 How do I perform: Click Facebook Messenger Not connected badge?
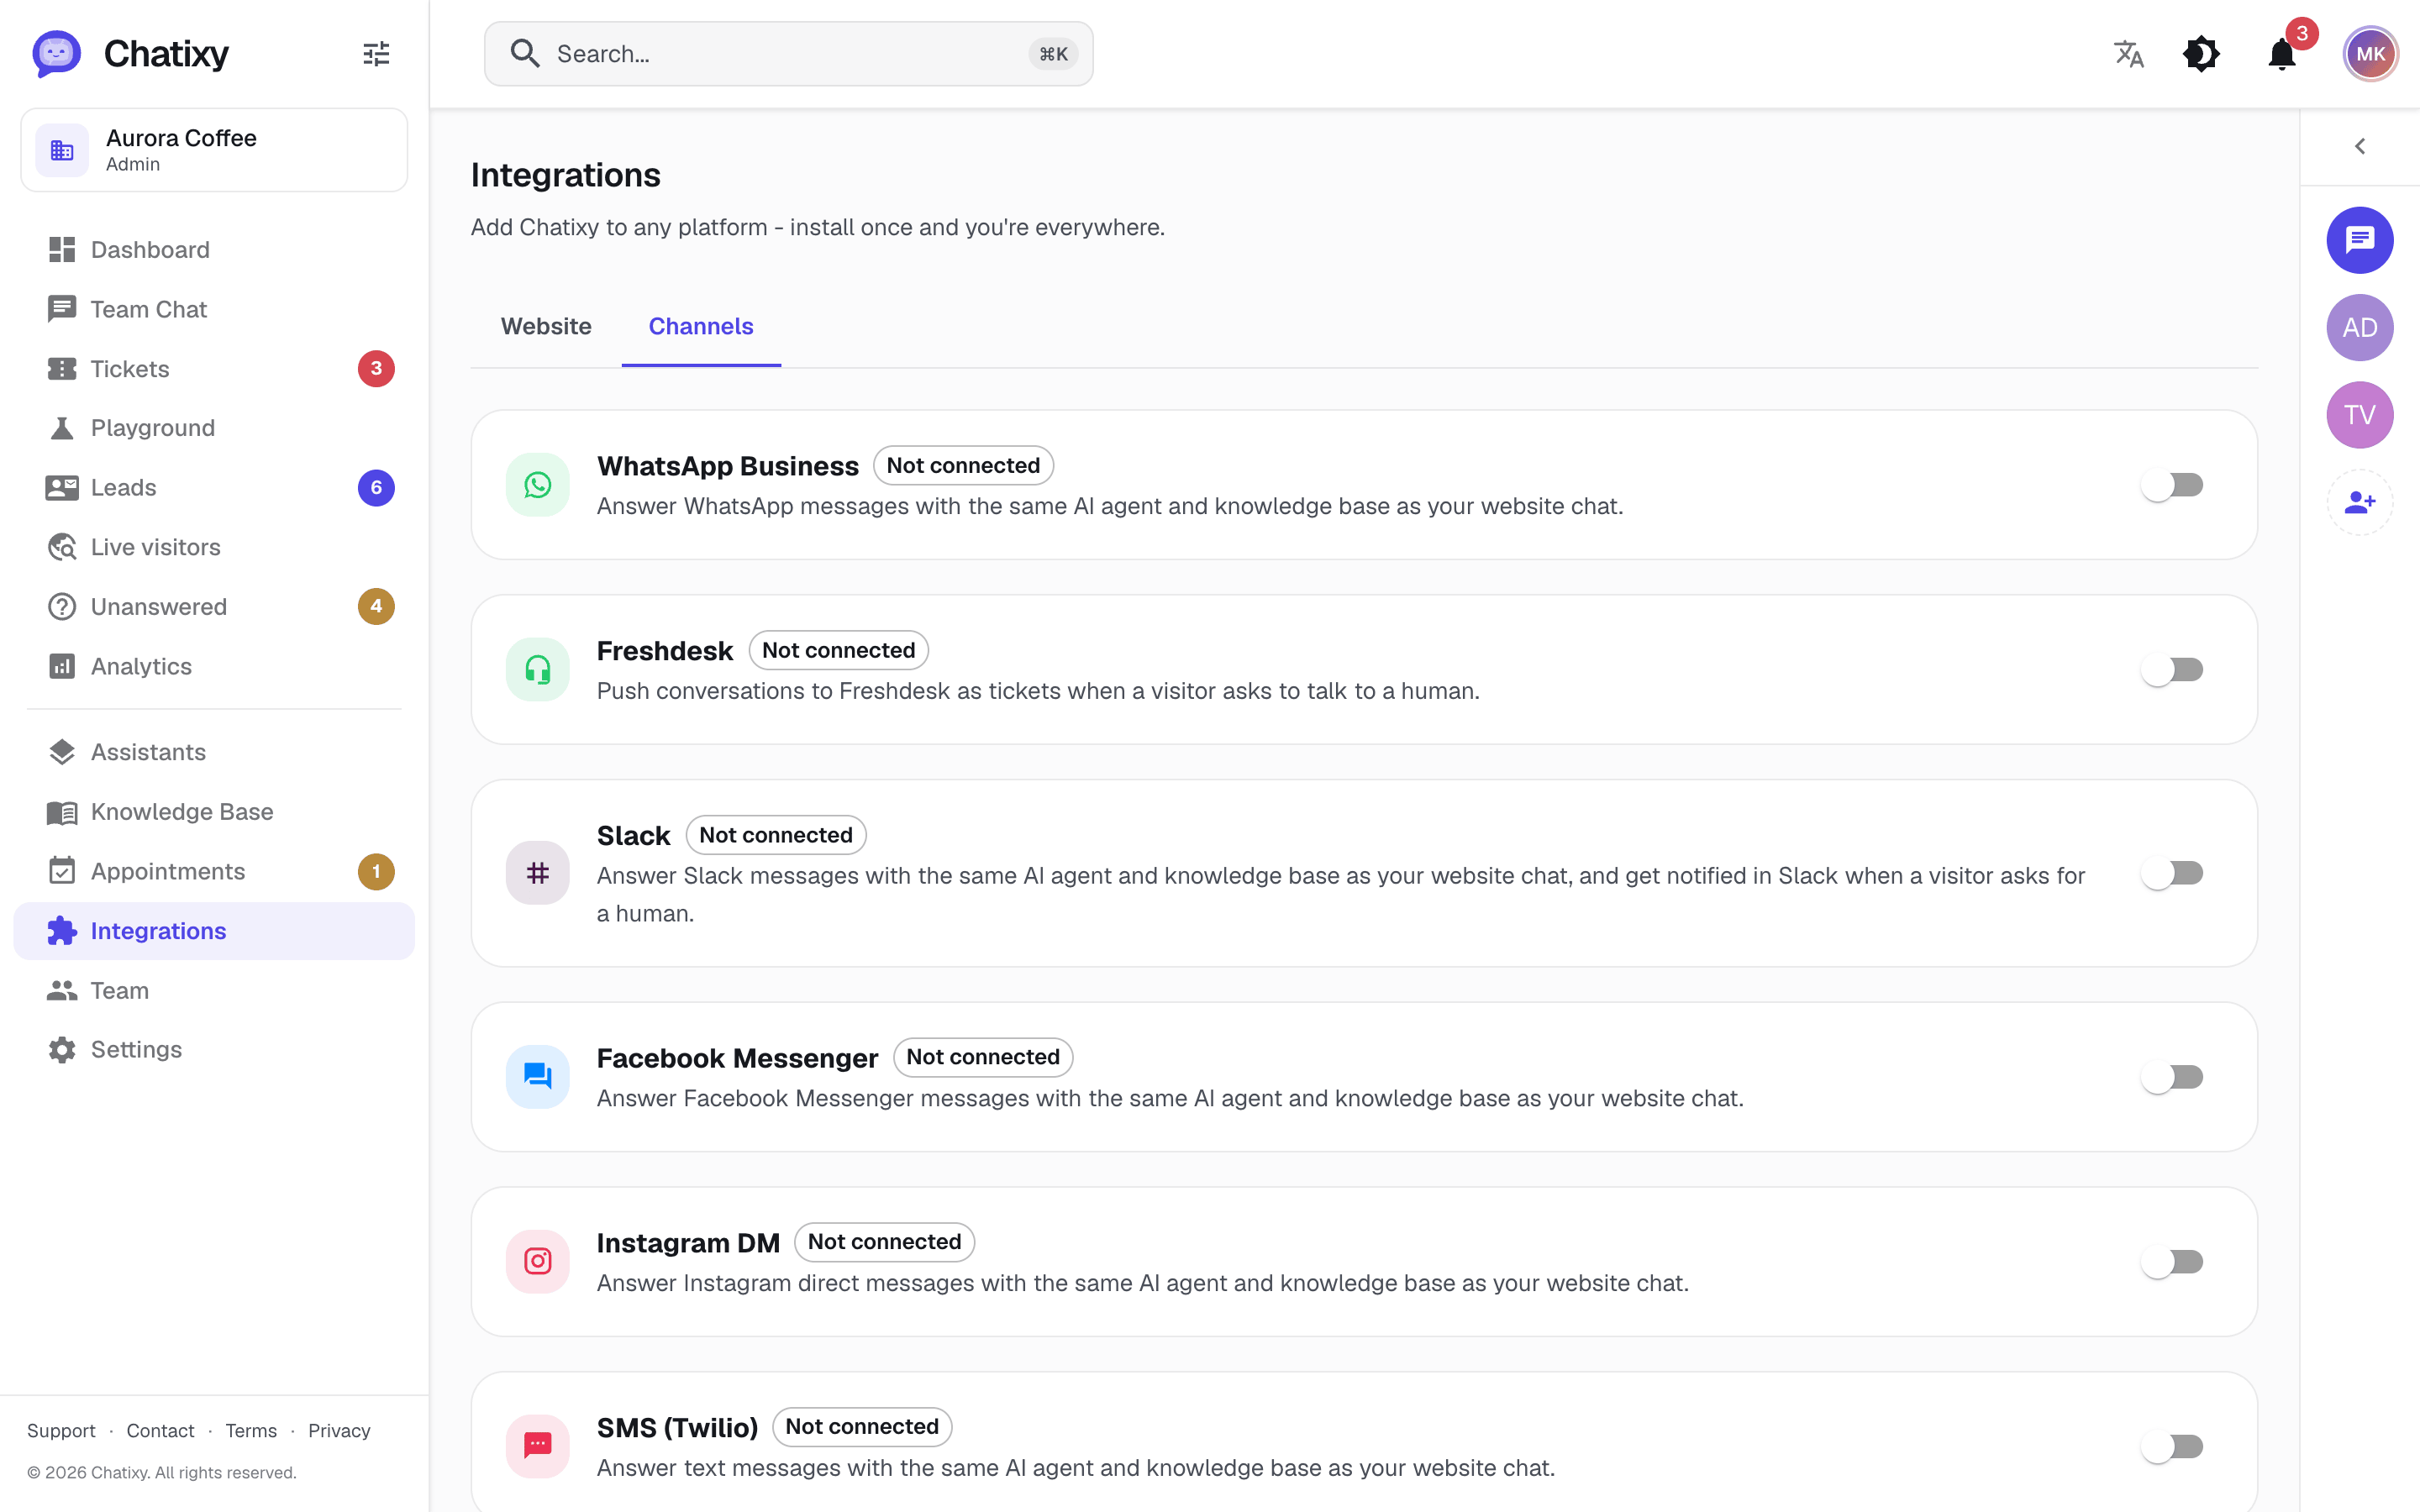point(983,1057)
